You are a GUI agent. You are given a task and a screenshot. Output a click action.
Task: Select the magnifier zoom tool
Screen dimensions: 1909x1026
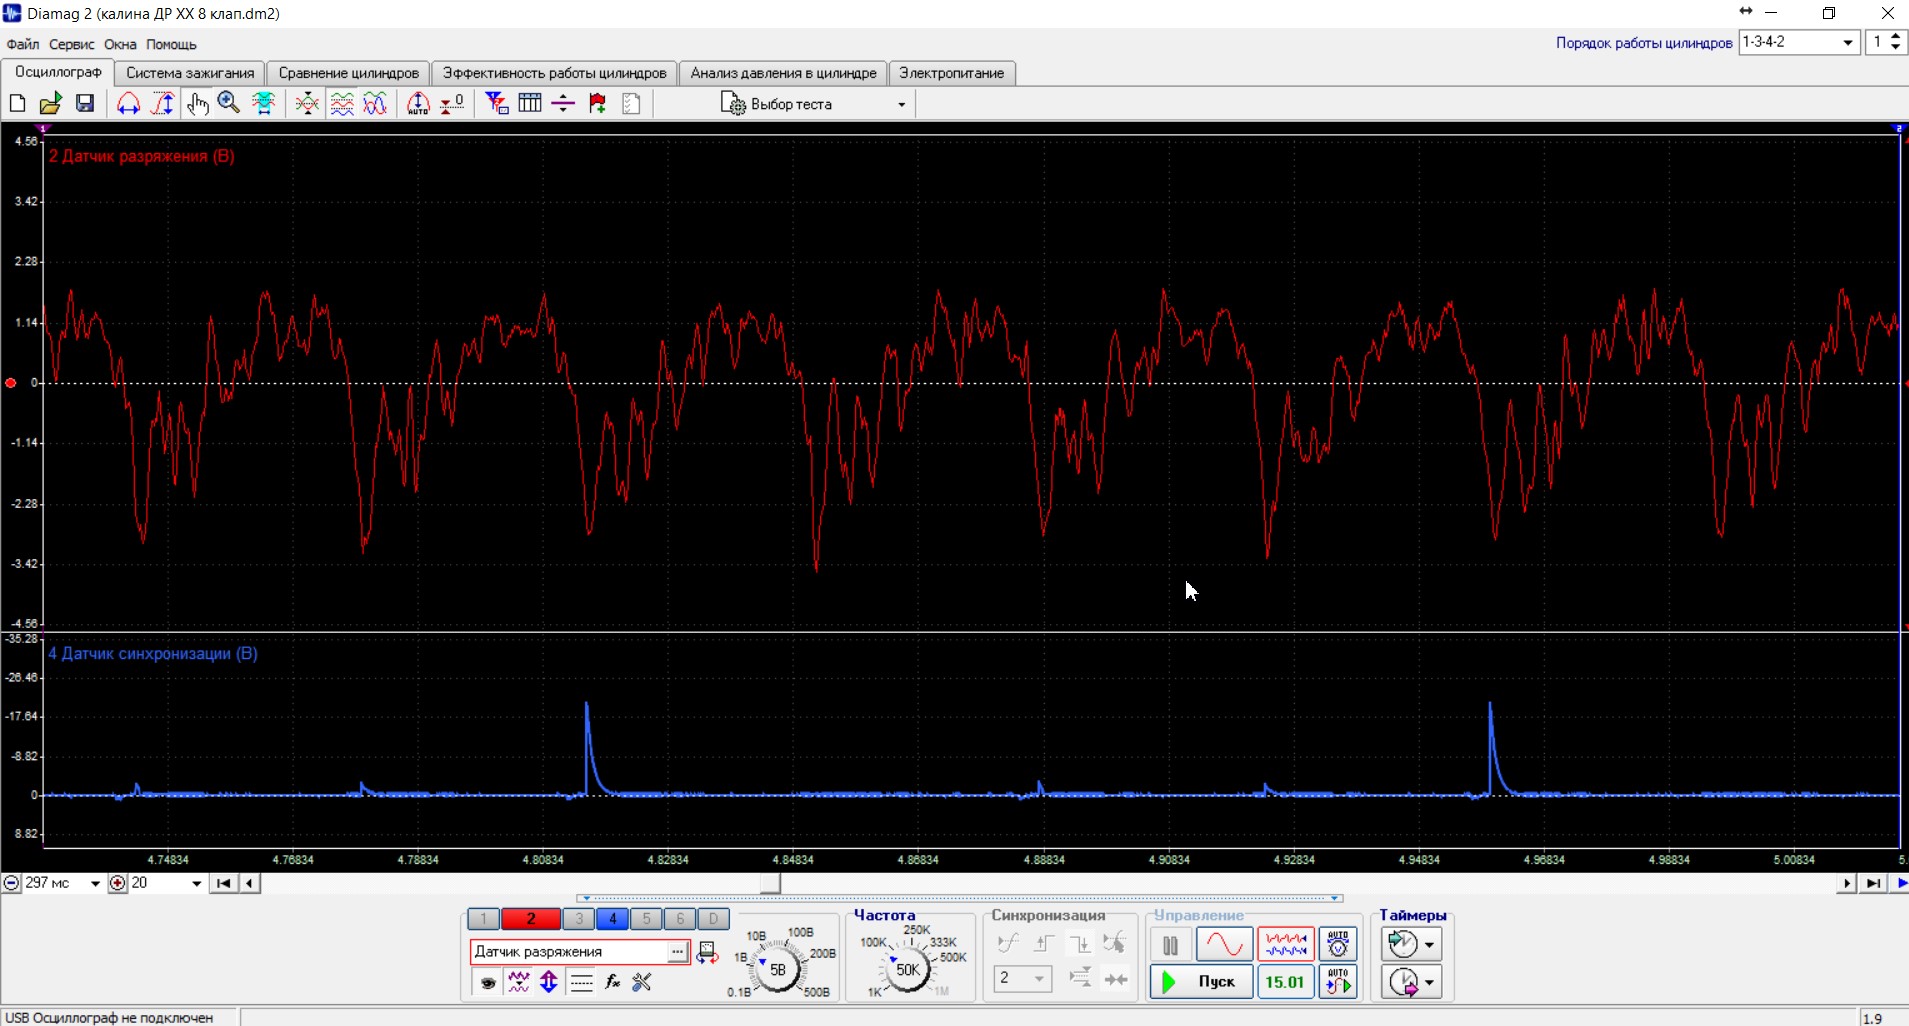click(x=229, y=103)
